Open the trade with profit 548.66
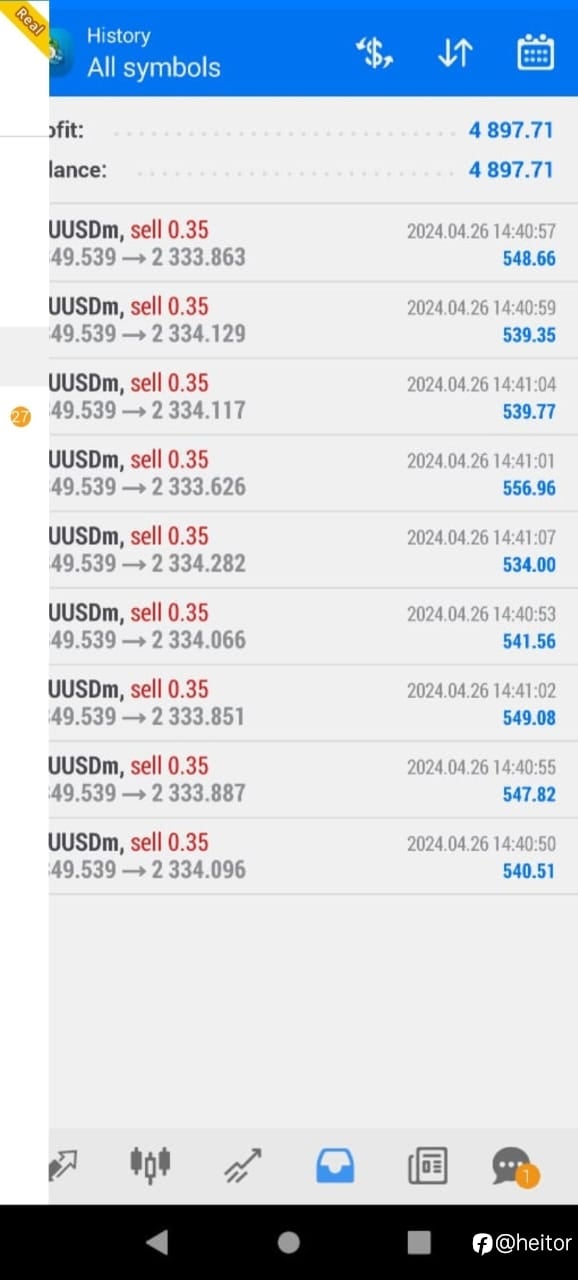This screenshot has height=1280, width=578. pyautogui.click(x=313, y=243)
